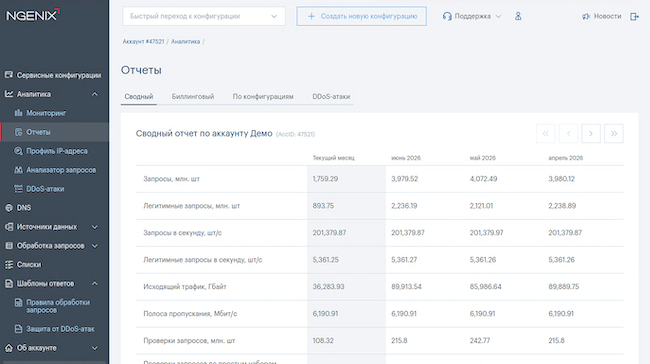Click the DDoS-атаки sidebar icon
Image resolution: width=650 pixels, height=364 pixels.
click(x=18, y=189)
